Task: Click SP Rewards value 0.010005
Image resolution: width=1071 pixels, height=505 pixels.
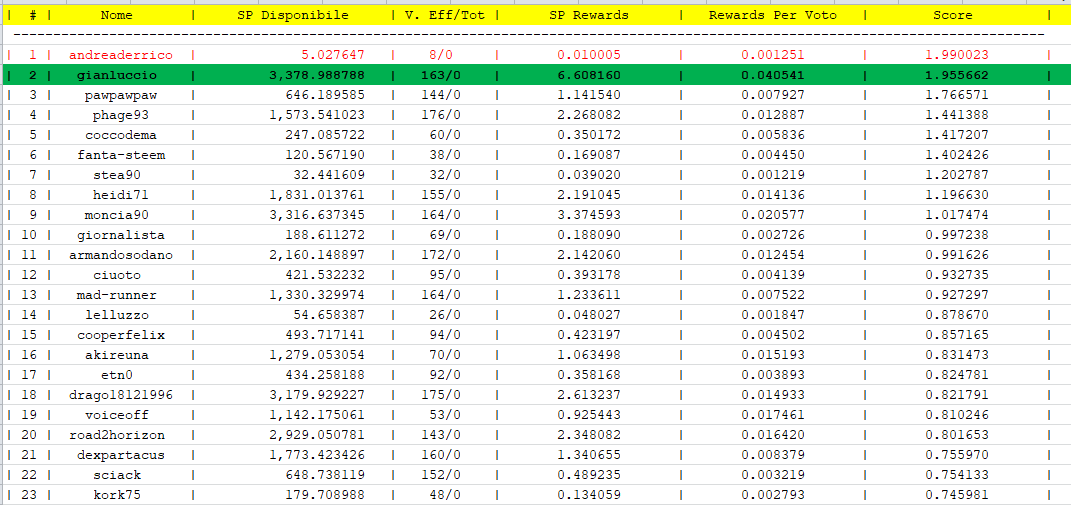Action: [x=589, y=55]
